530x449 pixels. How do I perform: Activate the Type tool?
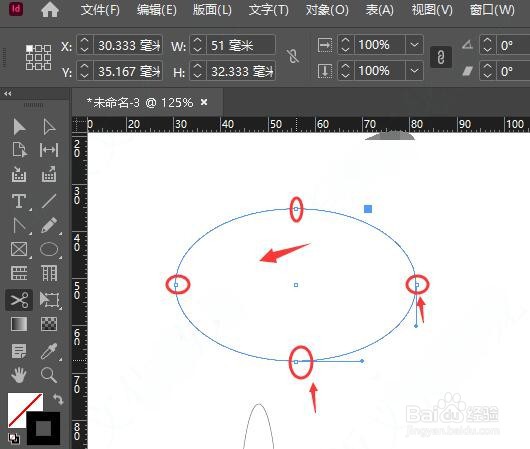[19, 201]
